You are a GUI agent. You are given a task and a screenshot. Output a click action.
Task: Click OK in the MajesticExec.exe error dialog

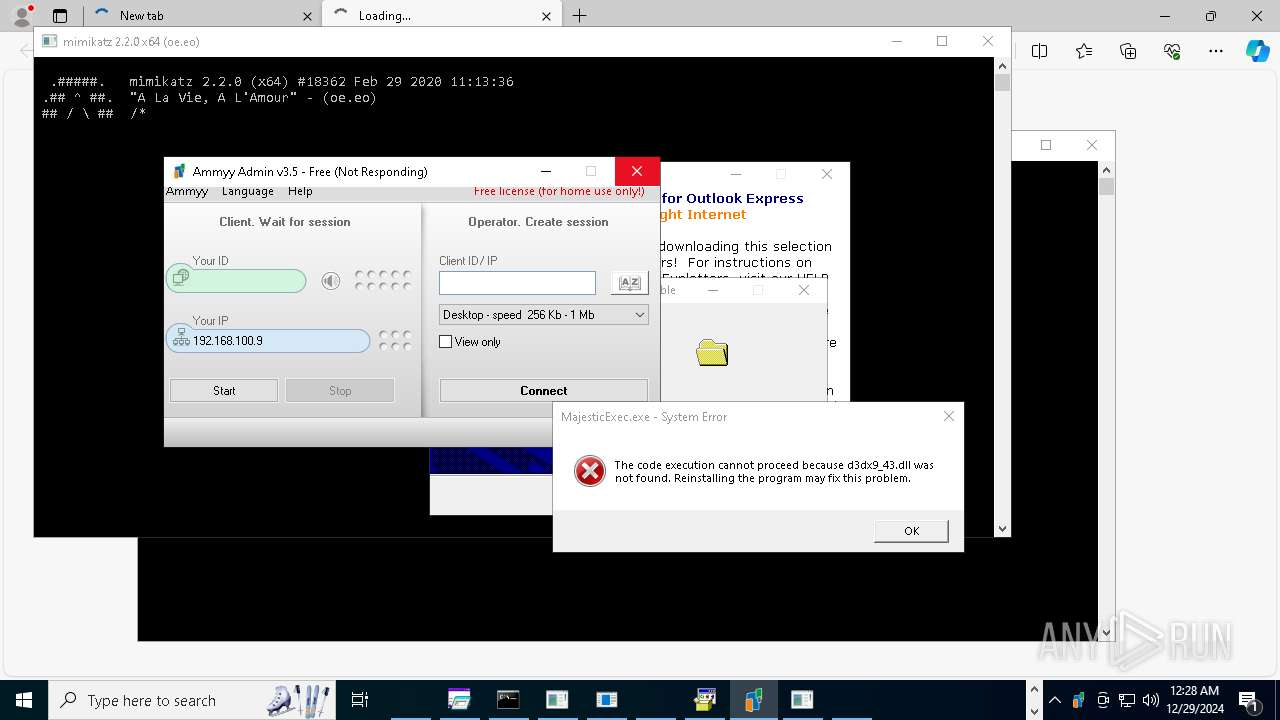pyautogui.click(x=911, y=531)
